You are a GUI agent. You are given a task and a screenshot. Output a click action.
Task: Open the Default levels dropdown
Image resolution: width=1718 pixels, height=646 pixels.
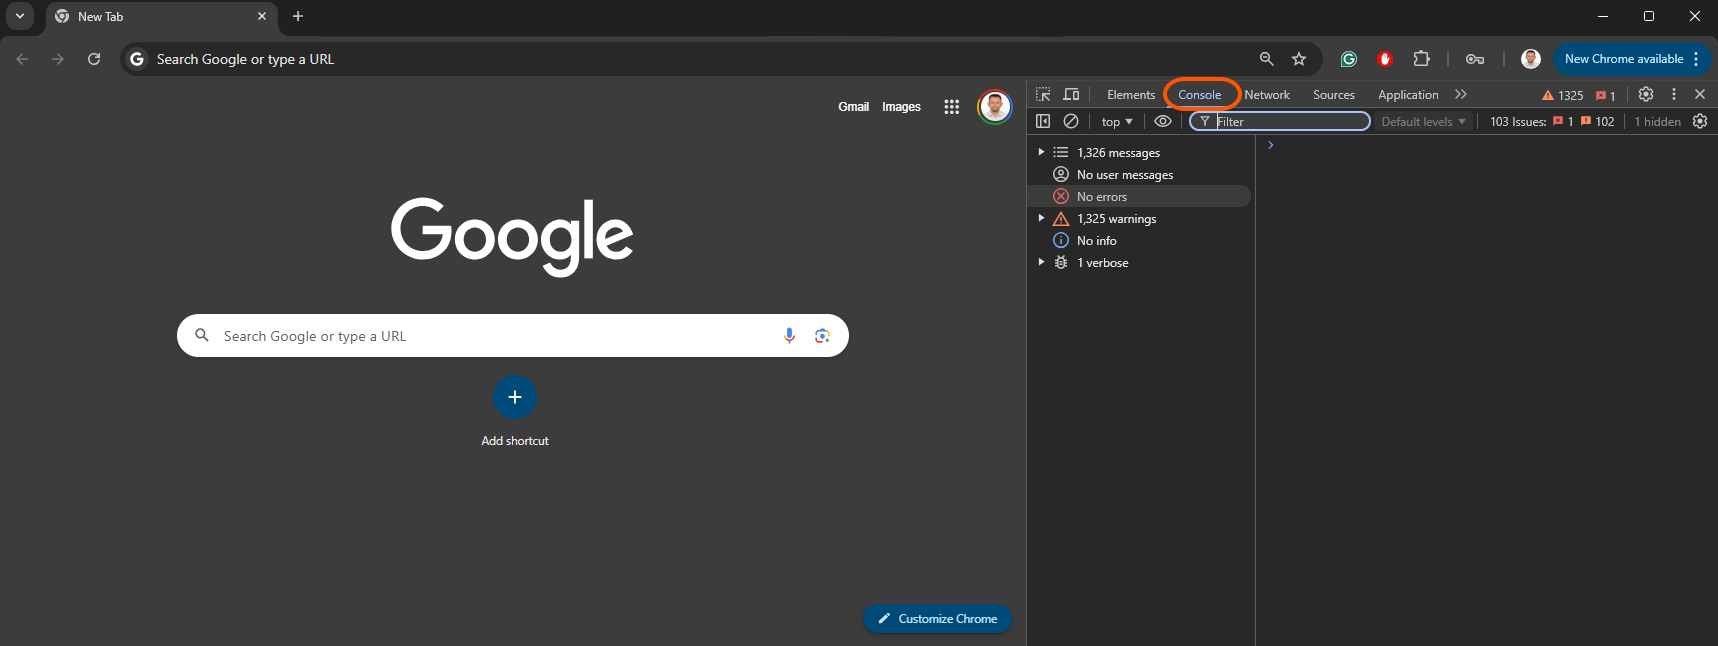1423,122
